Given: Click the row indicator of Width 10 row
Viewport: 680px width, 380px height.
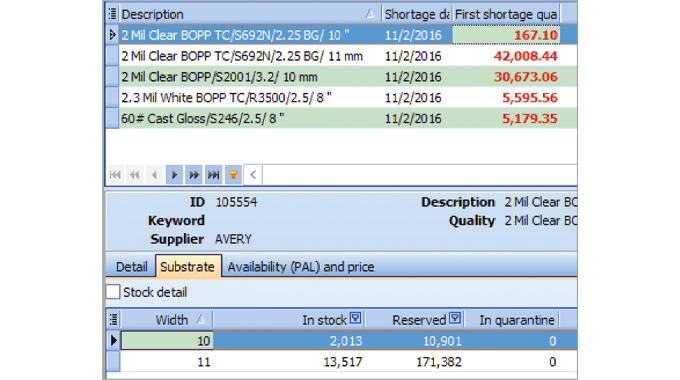Looking at the screenshot, I should tap(113, 341).
